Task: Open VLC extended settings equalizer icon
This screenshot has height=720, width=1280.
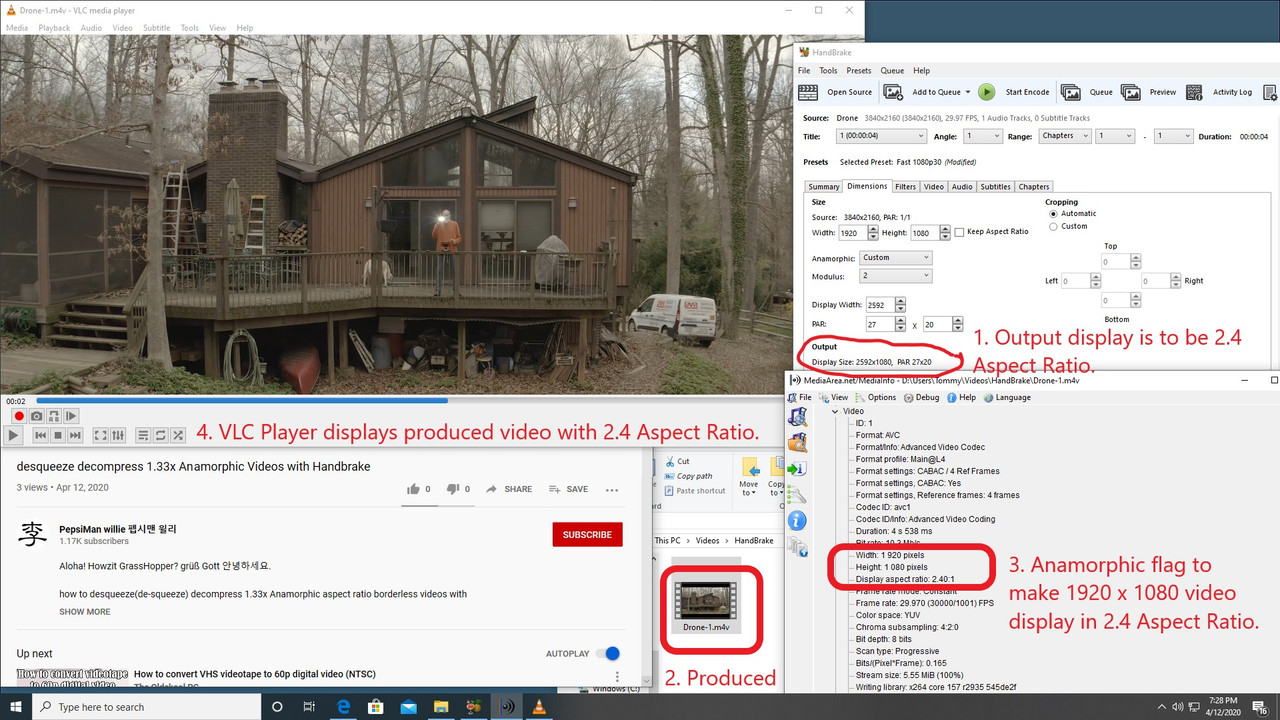Action: point(118,435)
